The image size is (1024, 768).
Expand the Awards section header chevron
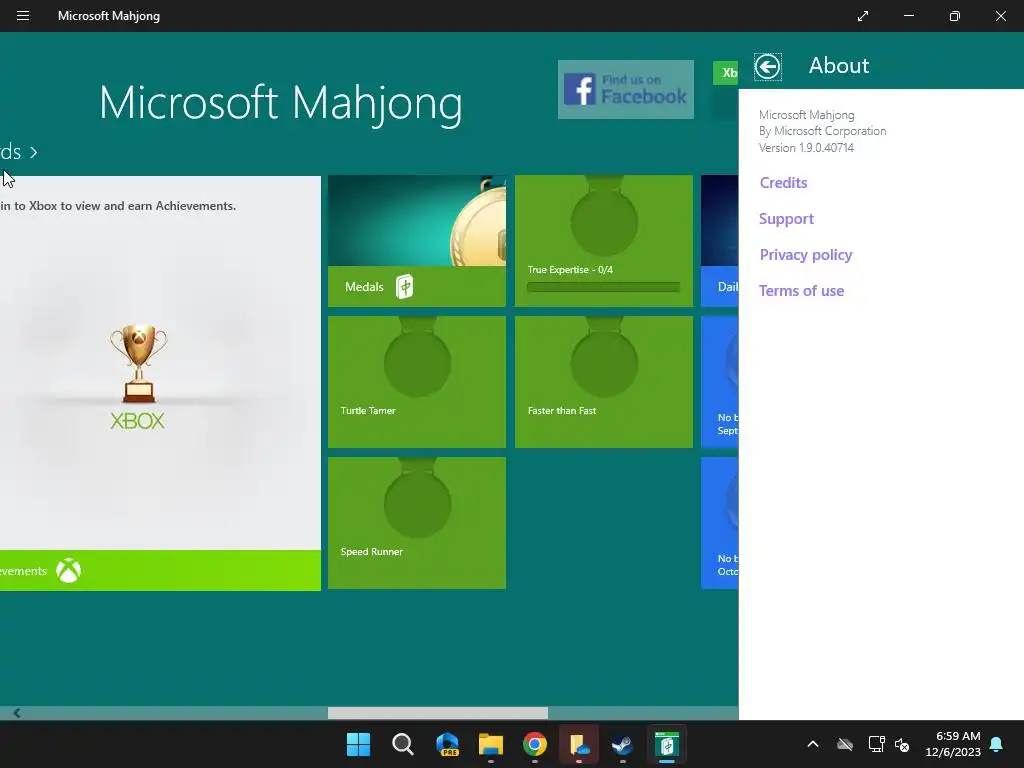[33, 153]
